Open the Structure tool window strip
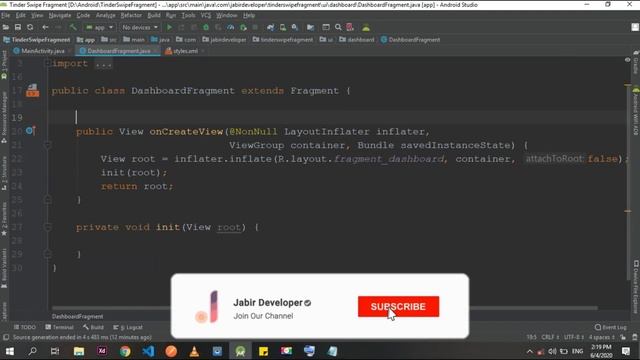640x360 pixels. [4, 173]
